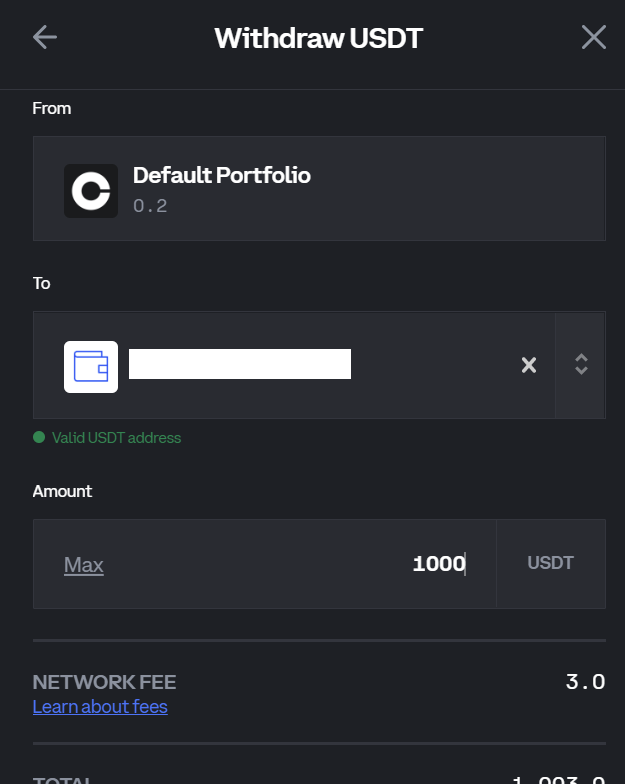Click the Max amount link
Viewport: 625px width, 784px height.
[84, 565]
